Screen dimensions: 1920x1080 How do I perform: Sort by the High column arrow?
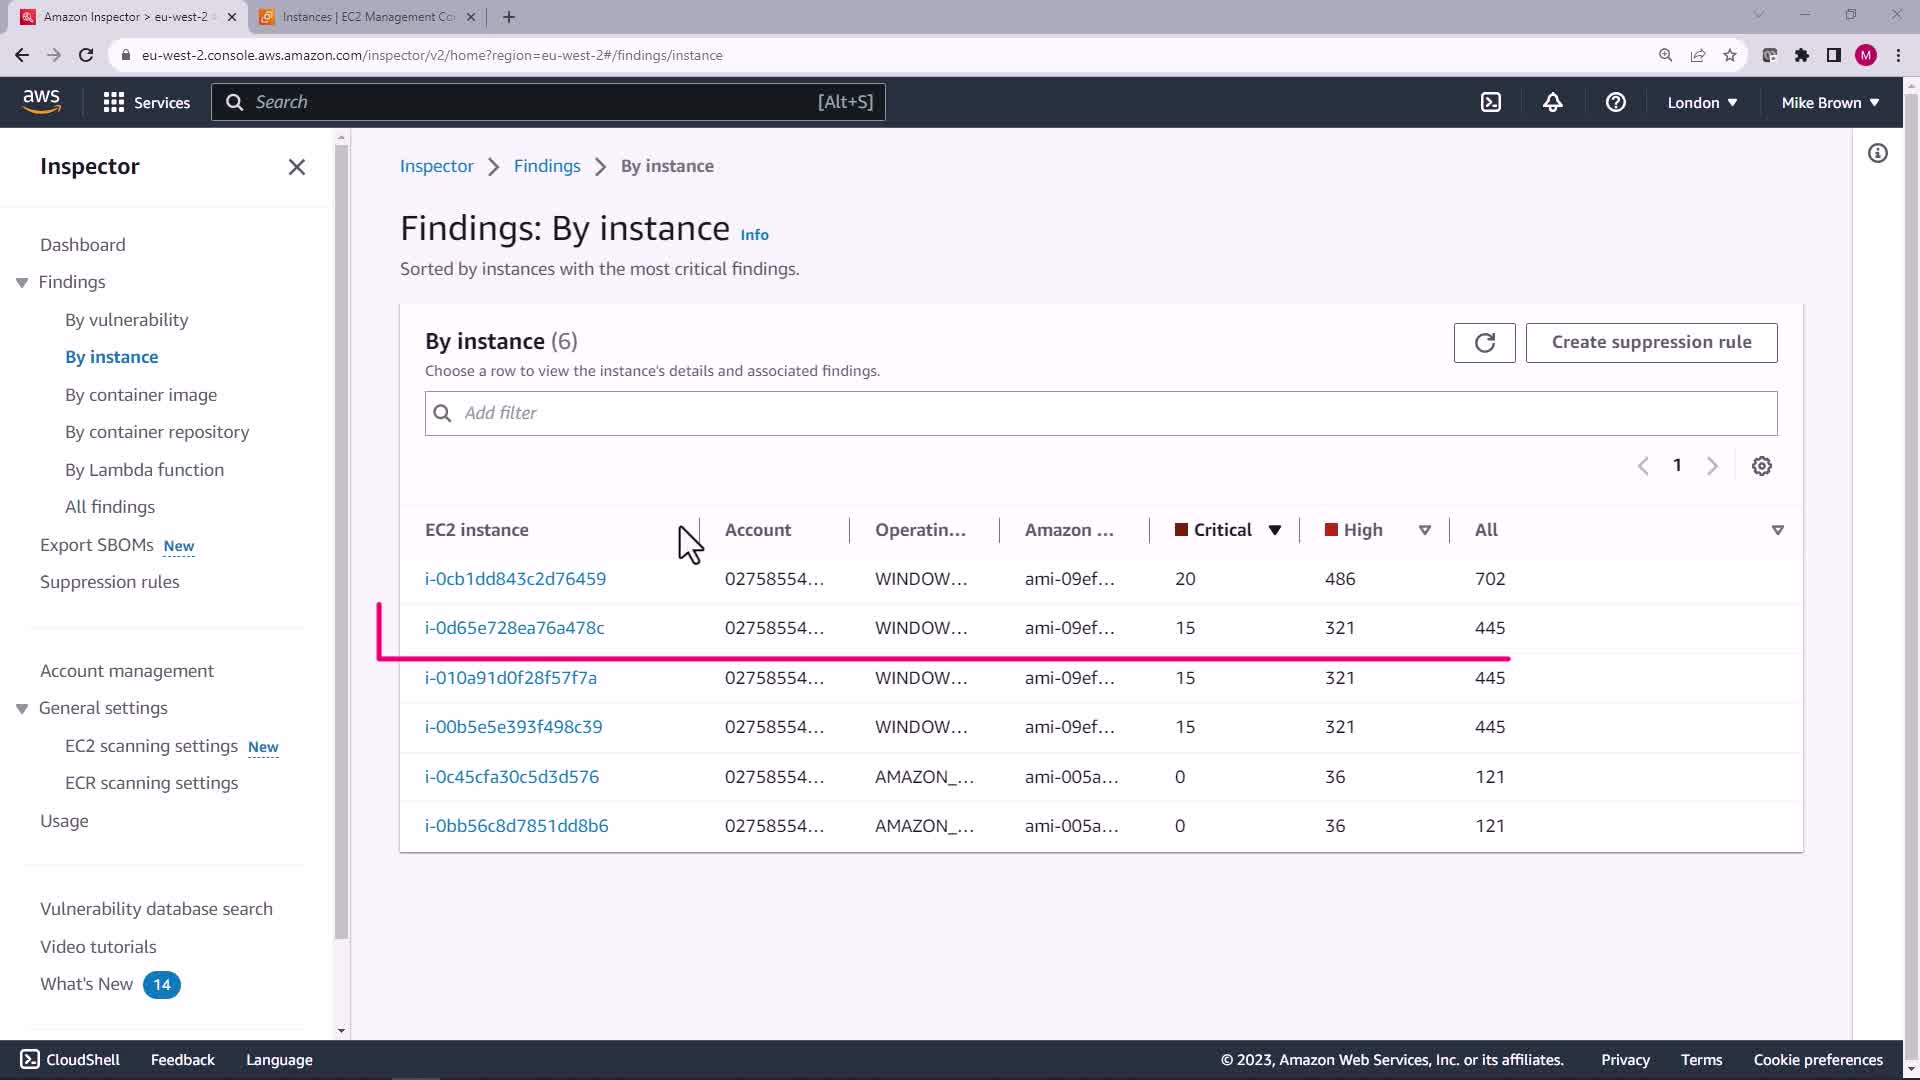(1424, 530)
